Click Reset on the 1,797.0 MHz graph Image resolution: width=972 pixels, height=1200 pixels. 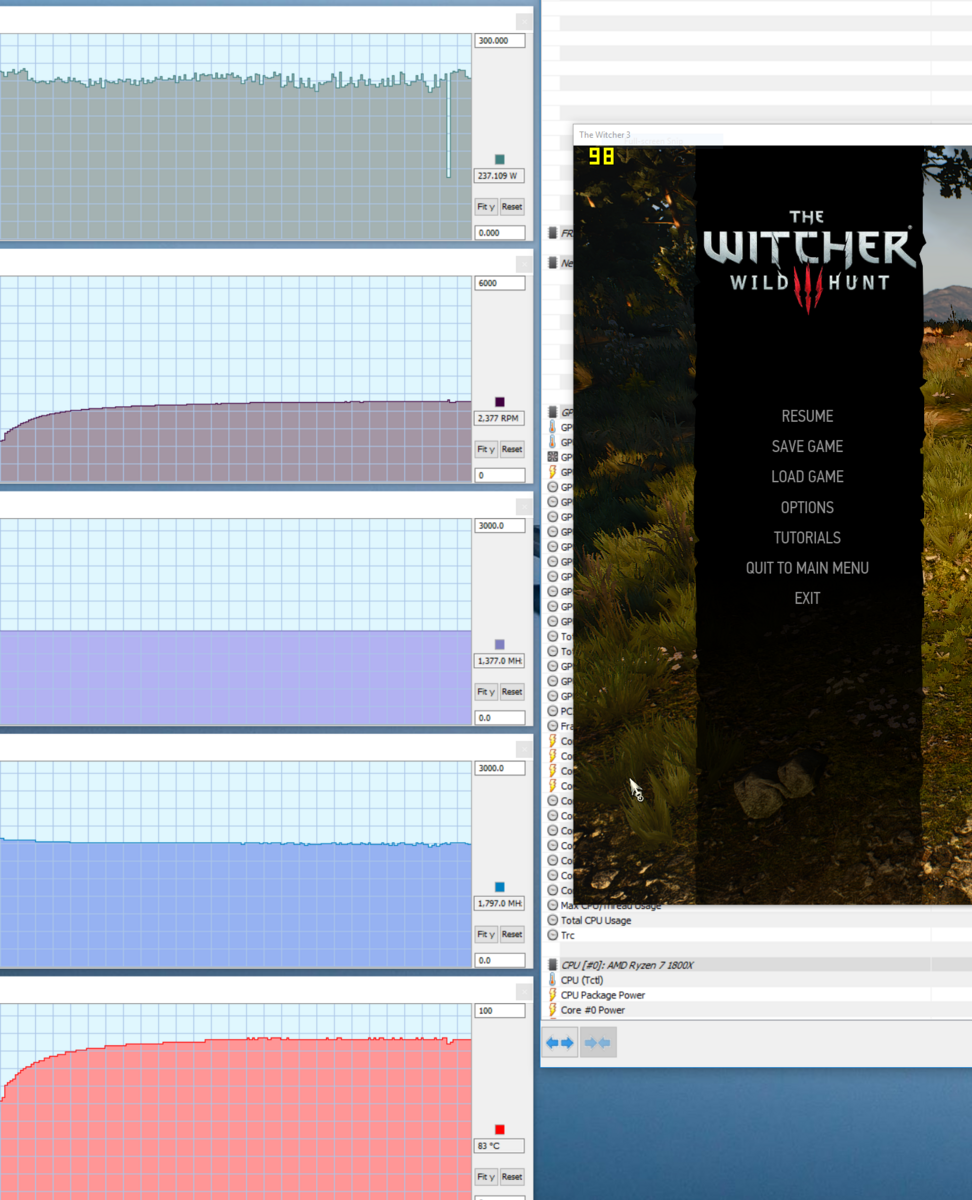[x=512, y=934]
